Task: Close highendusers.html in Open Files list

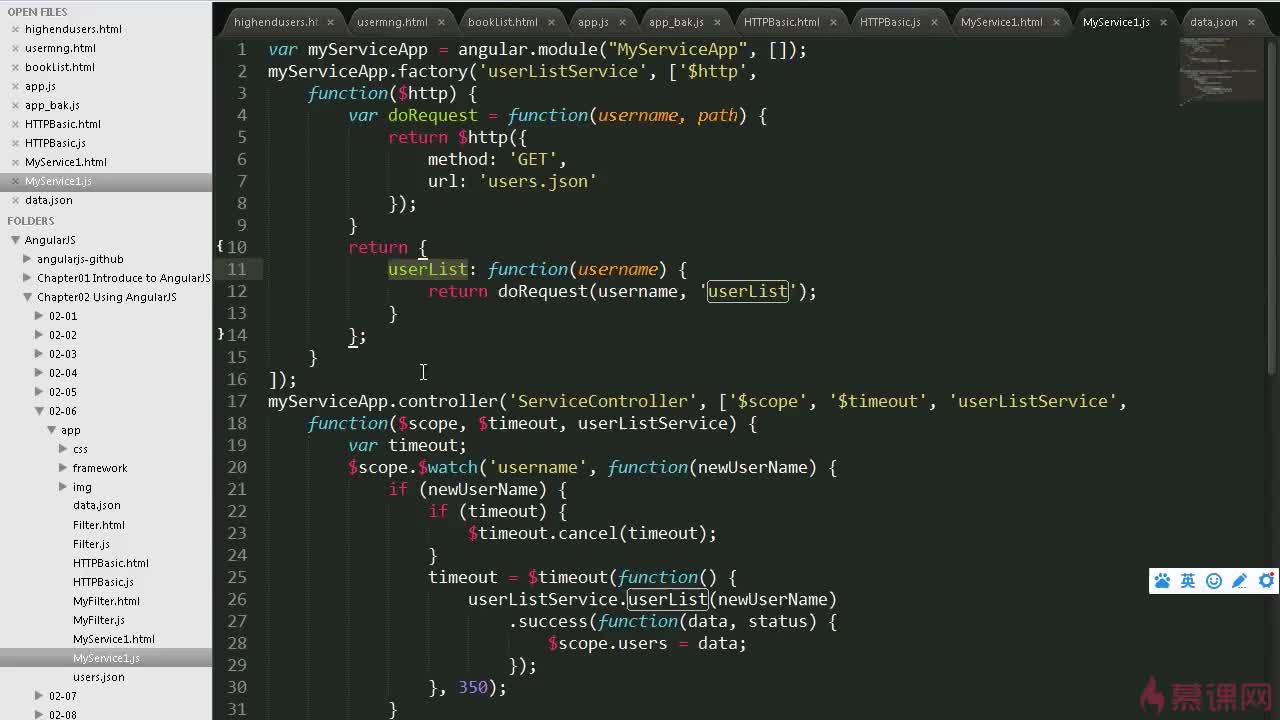Action: [x=15, y=29]
